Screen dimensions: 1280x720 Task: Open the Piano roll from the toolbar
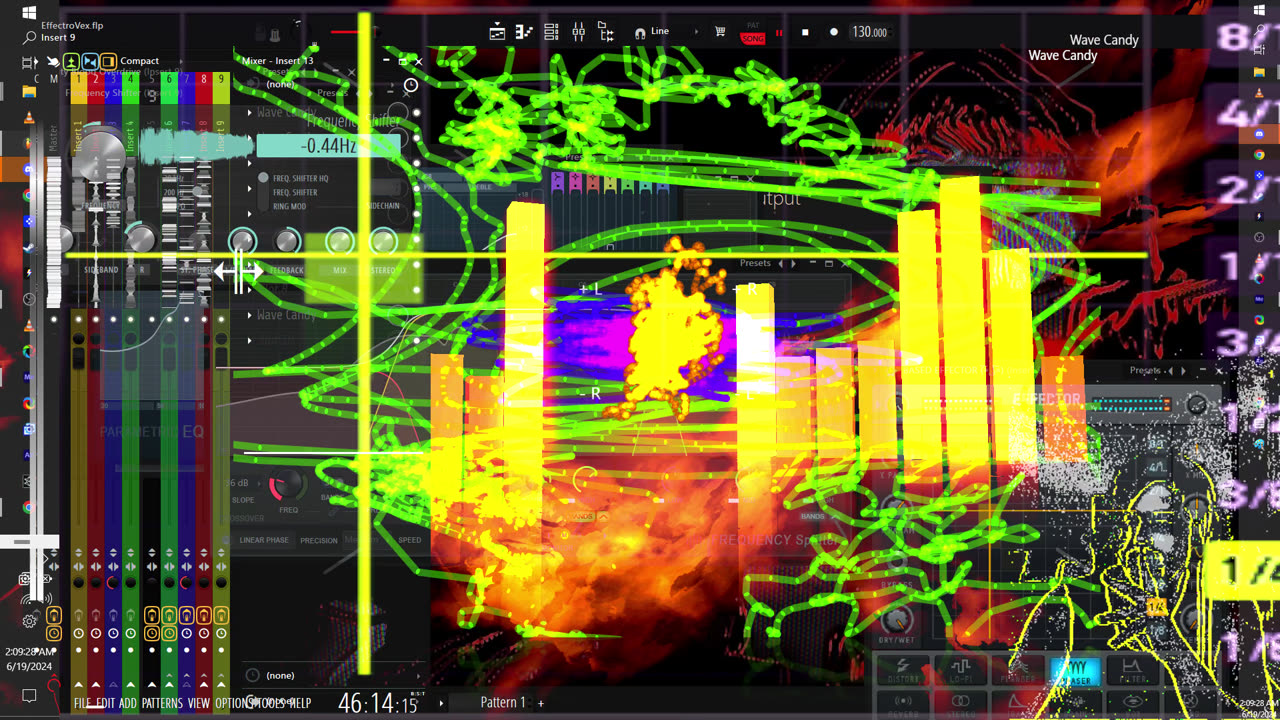click(x=524, y=32)
